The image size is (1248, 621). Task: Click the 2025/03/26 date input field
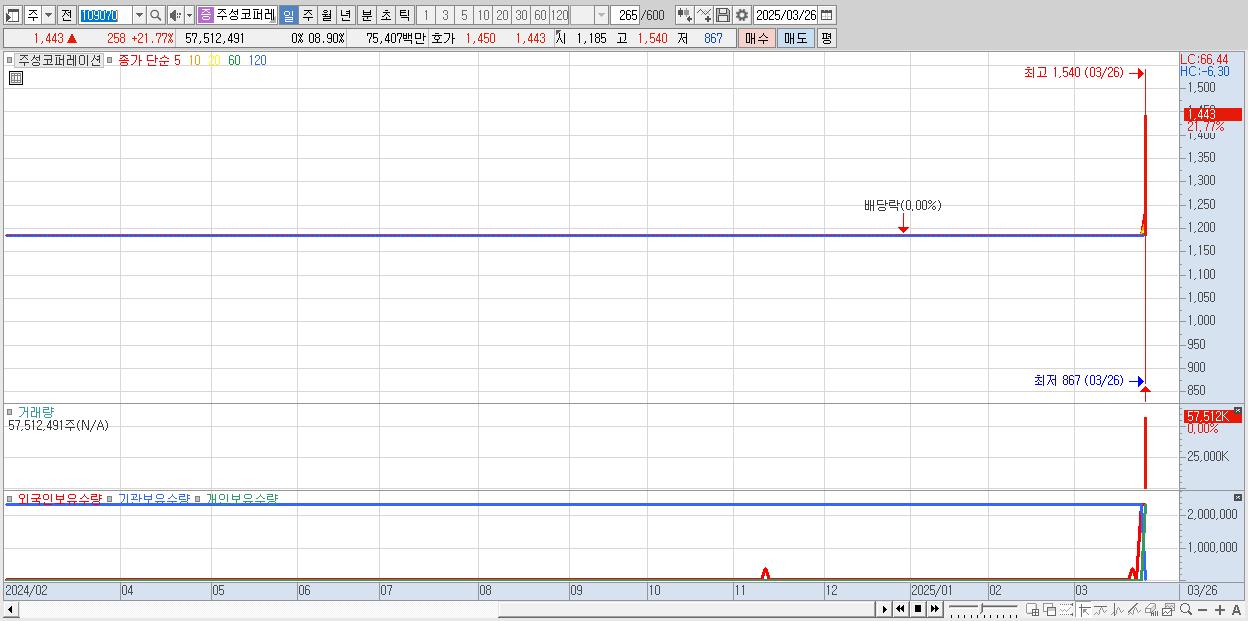(785, 15)
